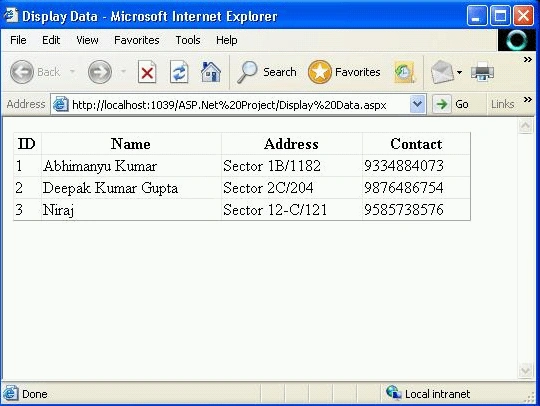Click the ID cell in Niraj row
The height and width of the screenshot is (406, 540).
[27, 210]
